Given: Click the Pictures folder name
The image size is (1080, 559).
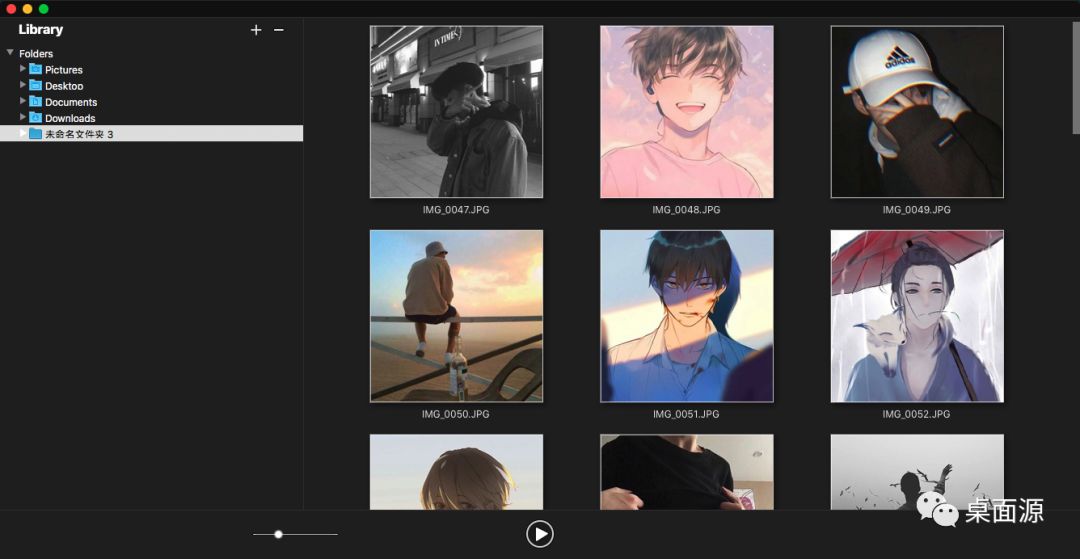Looking at the screenshot, I should pos(64,70).
